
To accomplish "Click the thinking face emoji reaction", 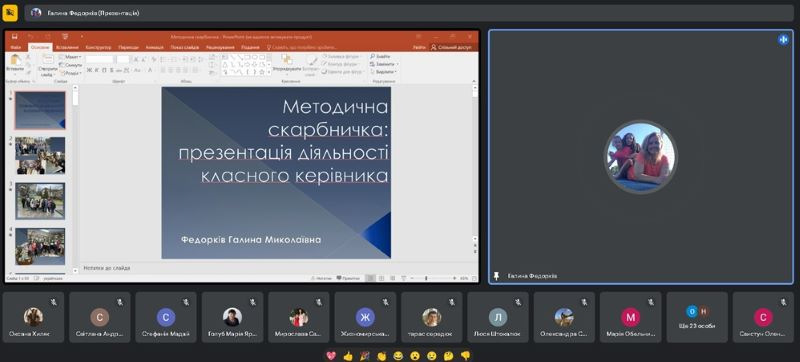I will [448, 356].
